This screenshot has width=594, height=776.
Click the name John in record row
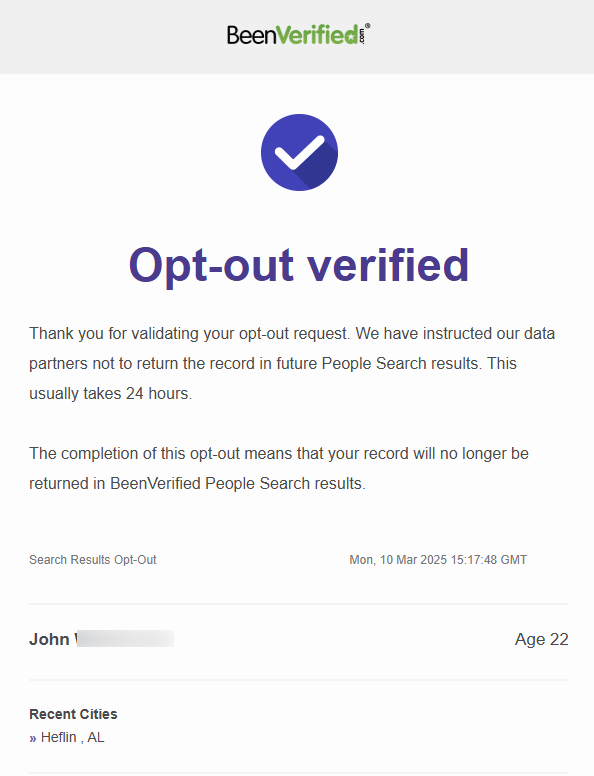click(49, 639)
